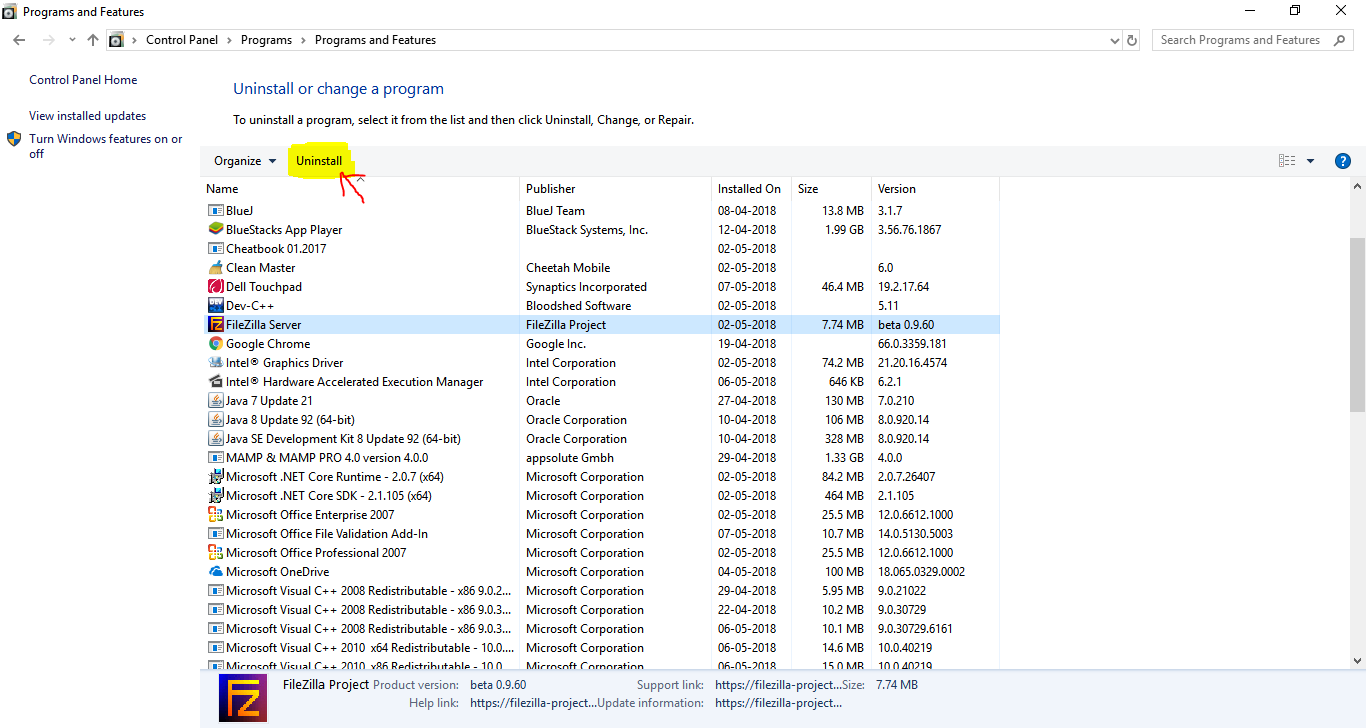Click the Office Professional 2007 icon
The image size is (1366, 728).
(215, 553)
